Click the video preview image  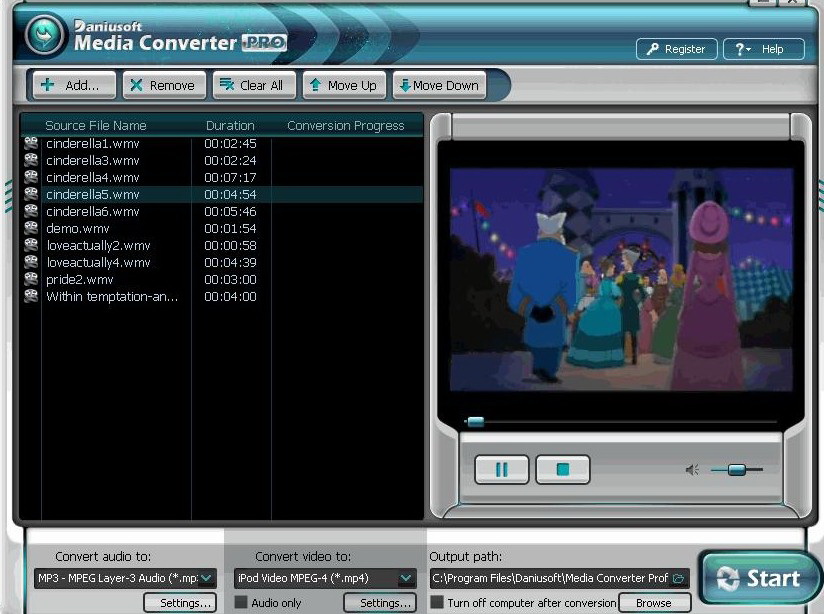pos(621,280)
